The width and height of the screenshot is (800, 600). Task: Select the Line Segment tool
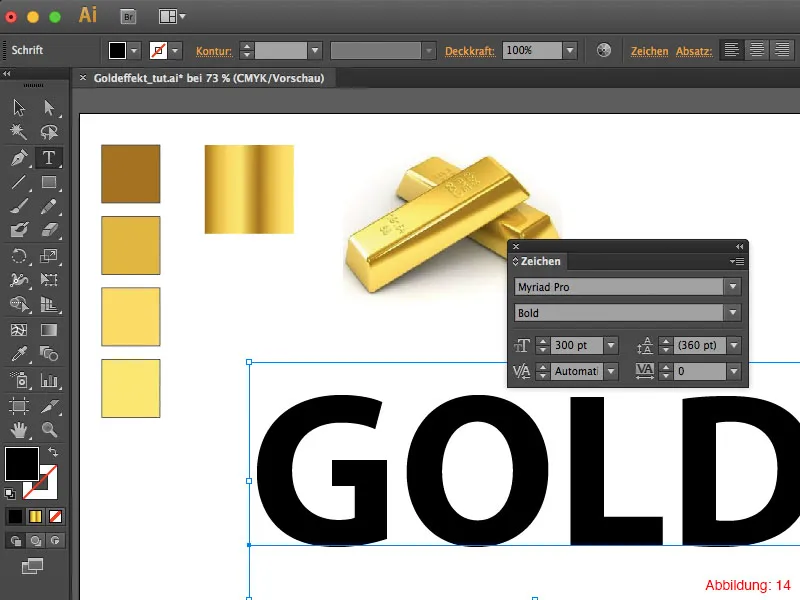click(x=19, y=182)
